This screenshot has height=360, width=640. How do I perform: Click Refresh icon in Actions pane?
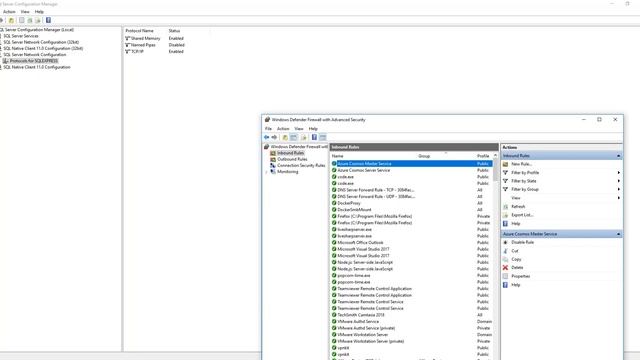click(x=505, y=207)
